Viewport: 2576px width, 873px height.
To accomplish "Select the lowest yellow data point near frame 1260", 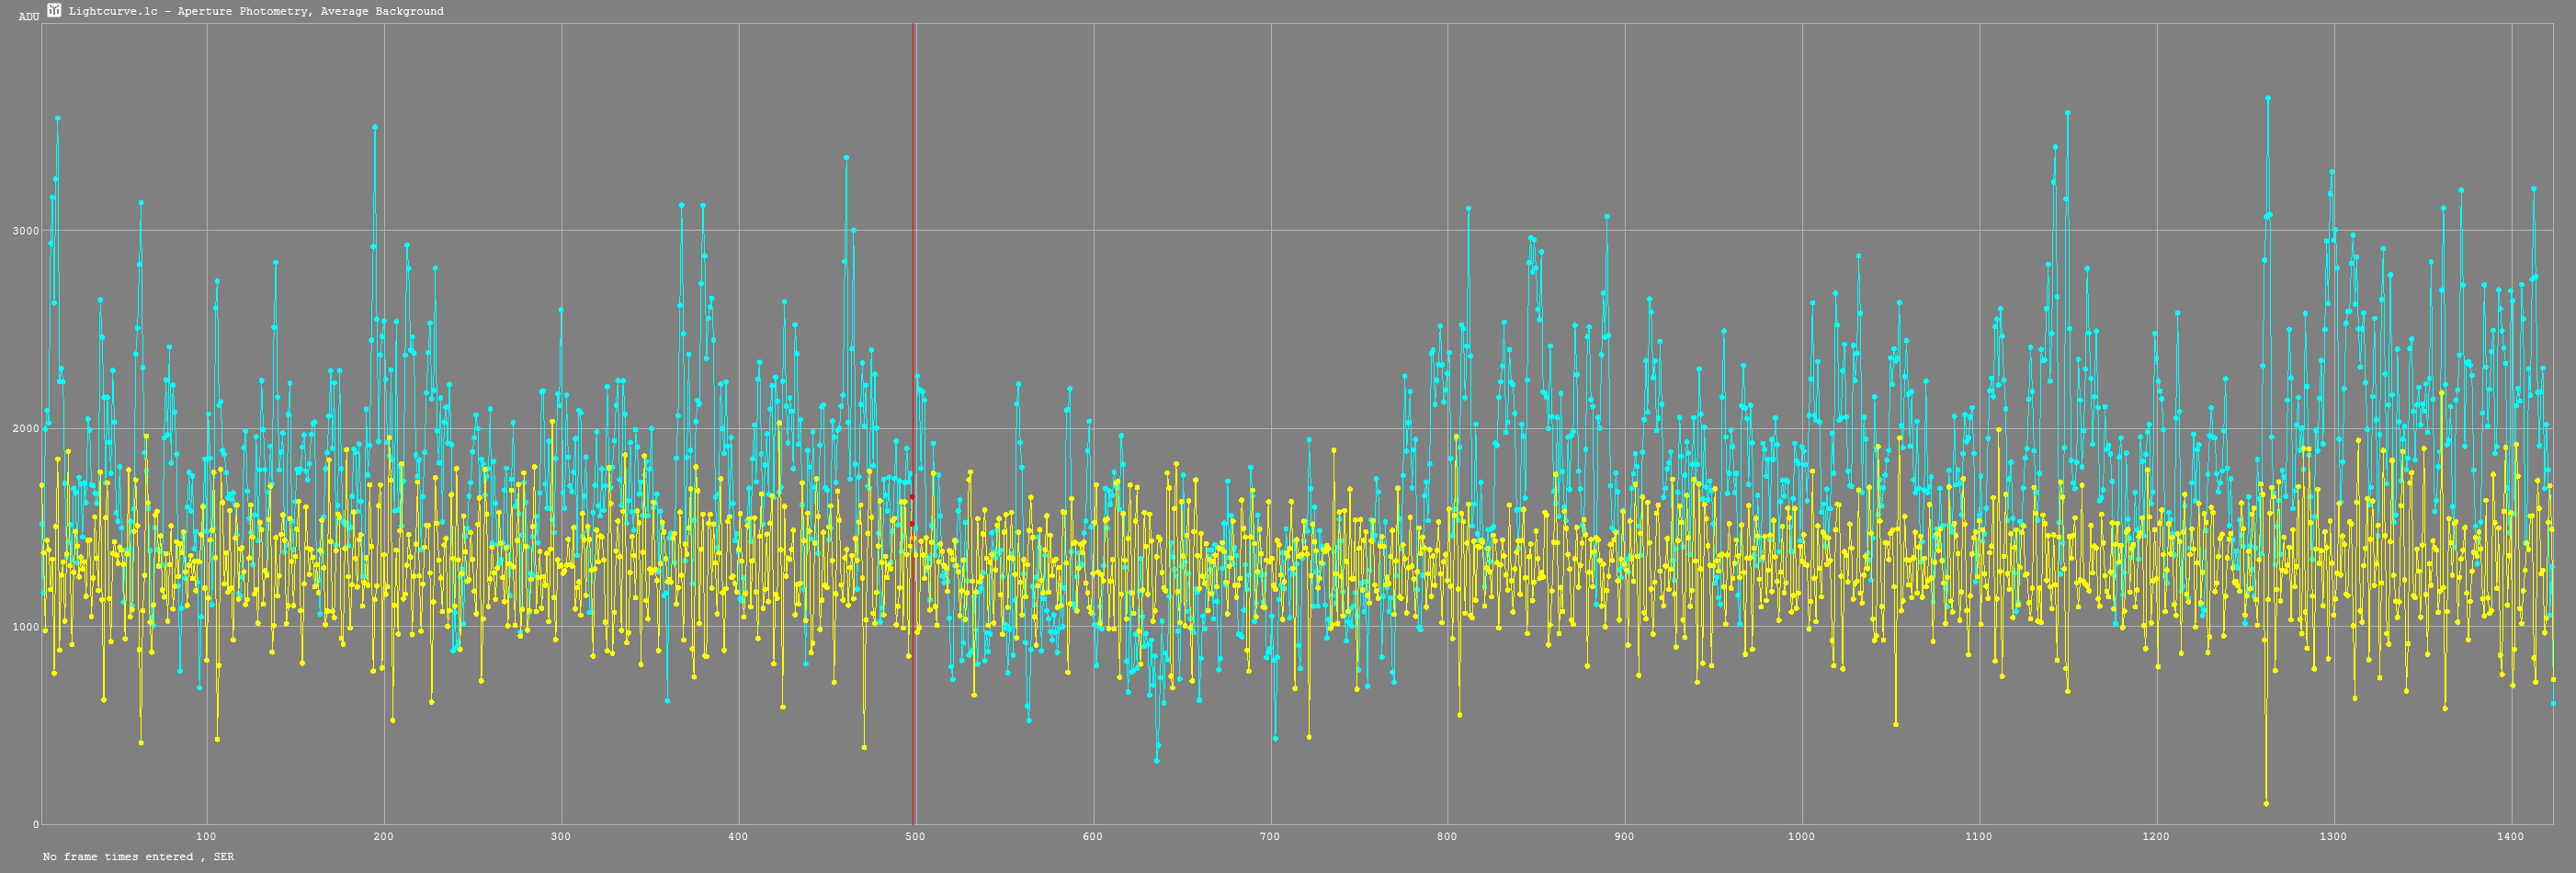I will pos(2266,803).
